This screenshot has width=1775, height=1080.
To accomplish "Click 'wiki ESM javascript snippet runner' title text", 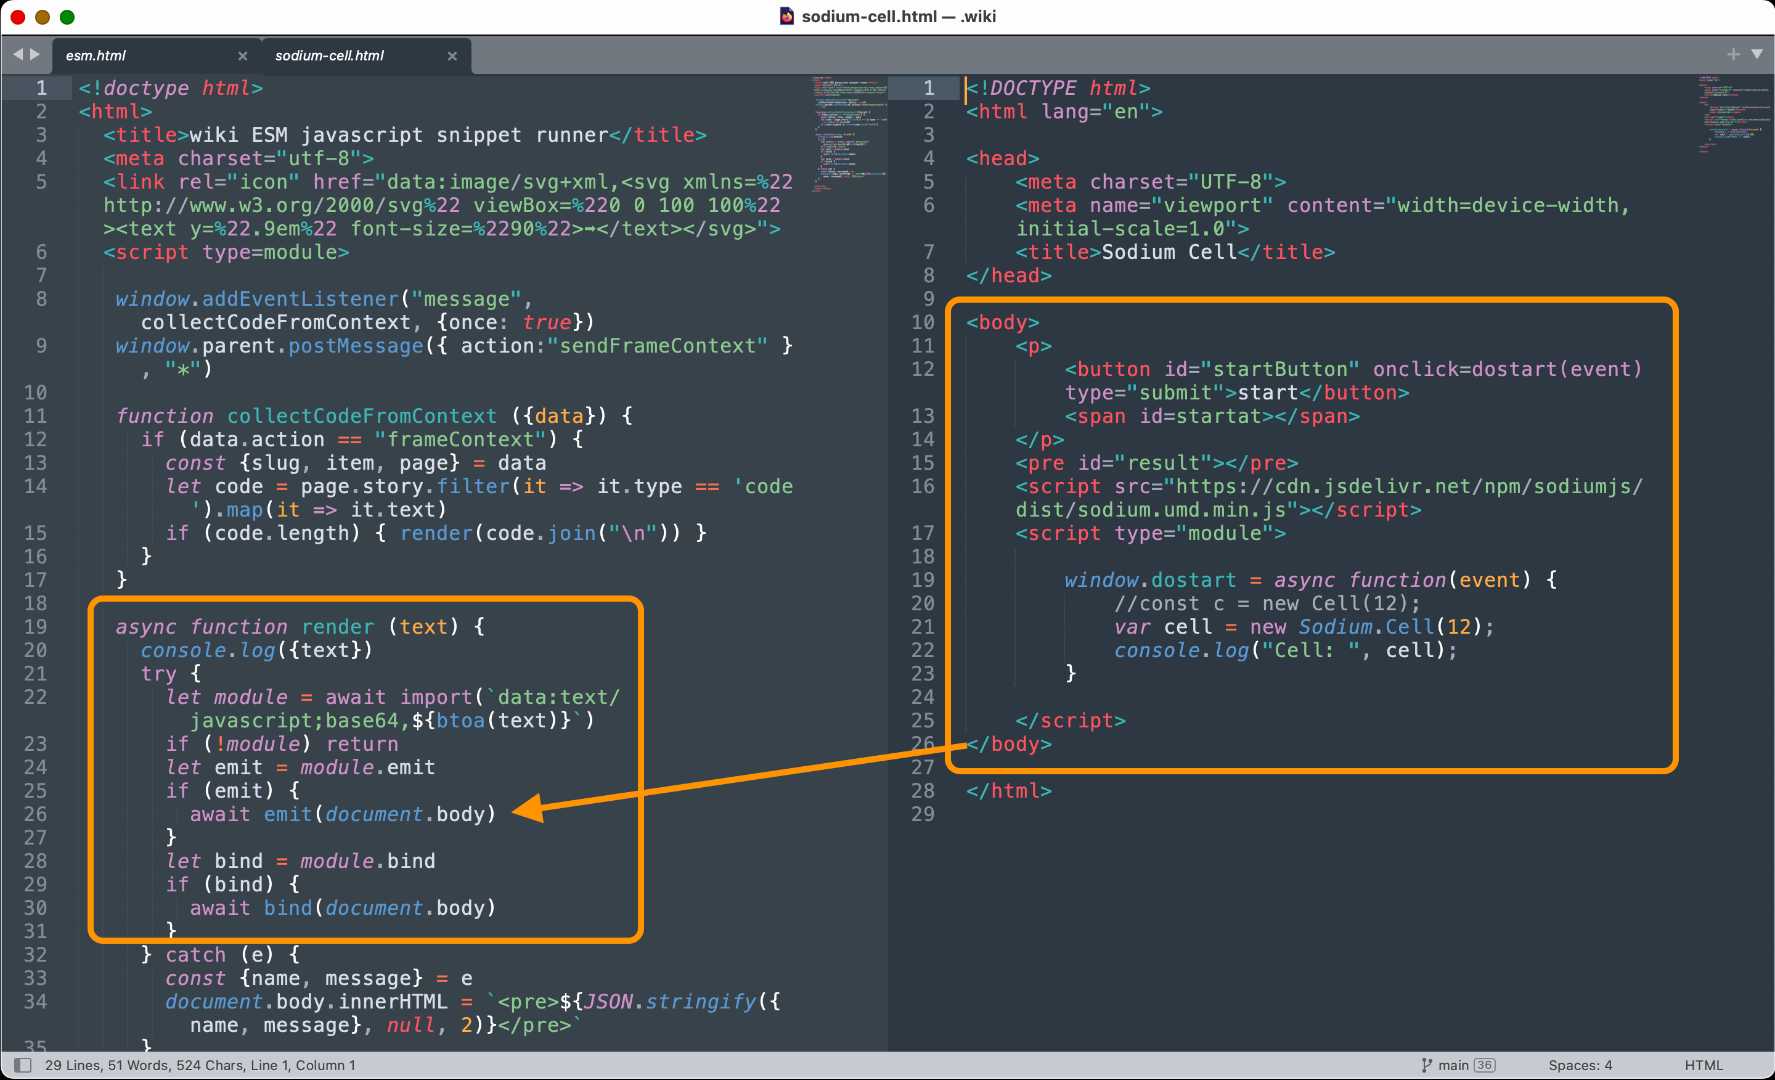I will point(399,135).
